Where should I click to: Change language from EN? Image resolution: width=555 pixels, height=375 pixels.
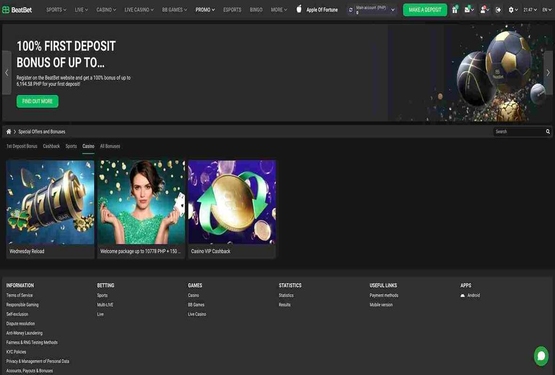click(x=547, y=10)
